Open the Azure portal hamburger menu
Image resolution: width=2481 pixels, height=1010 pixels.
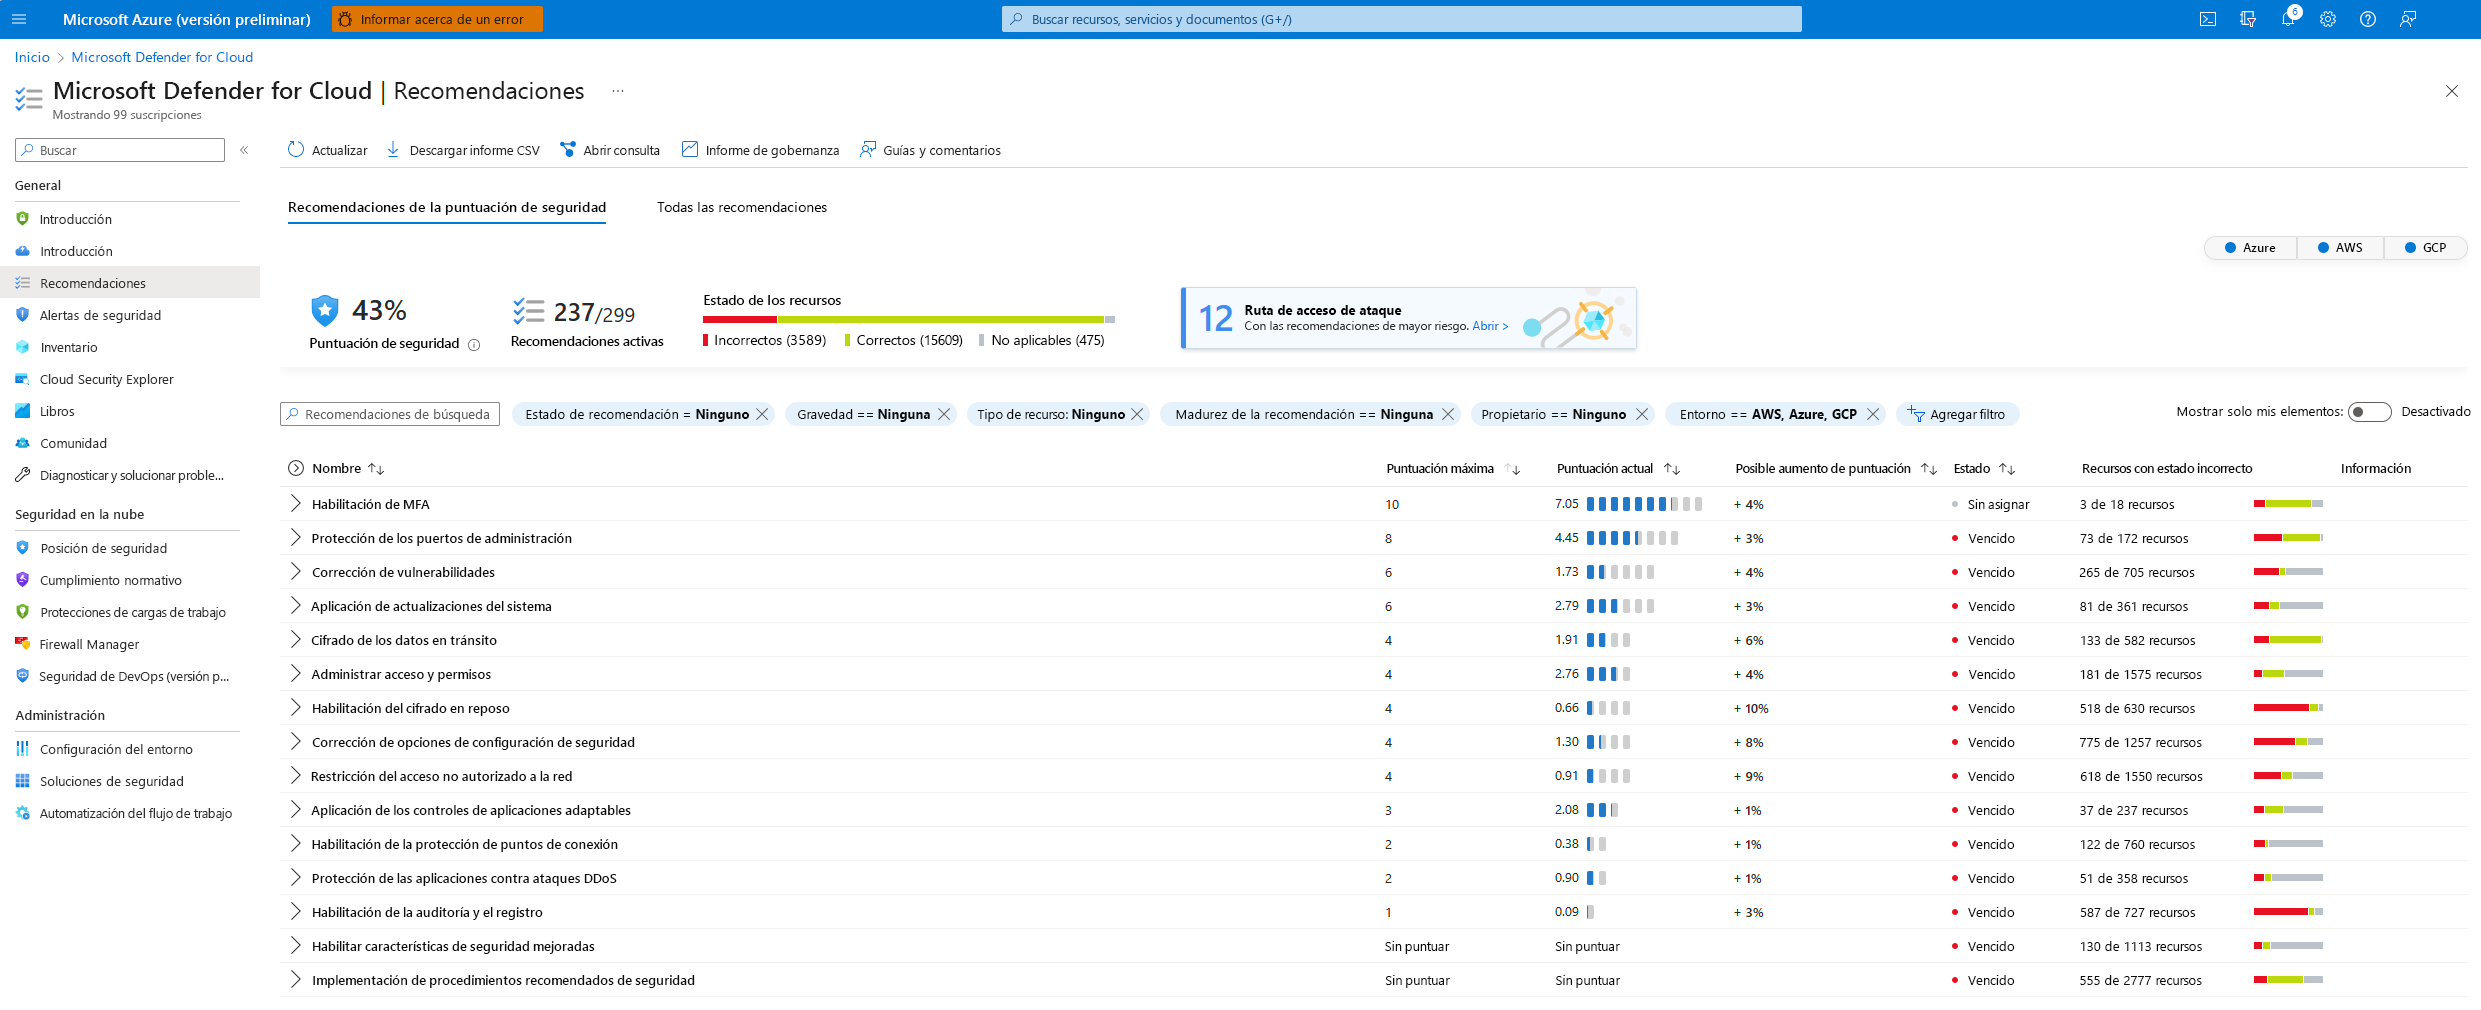click(x=19, y=19)
